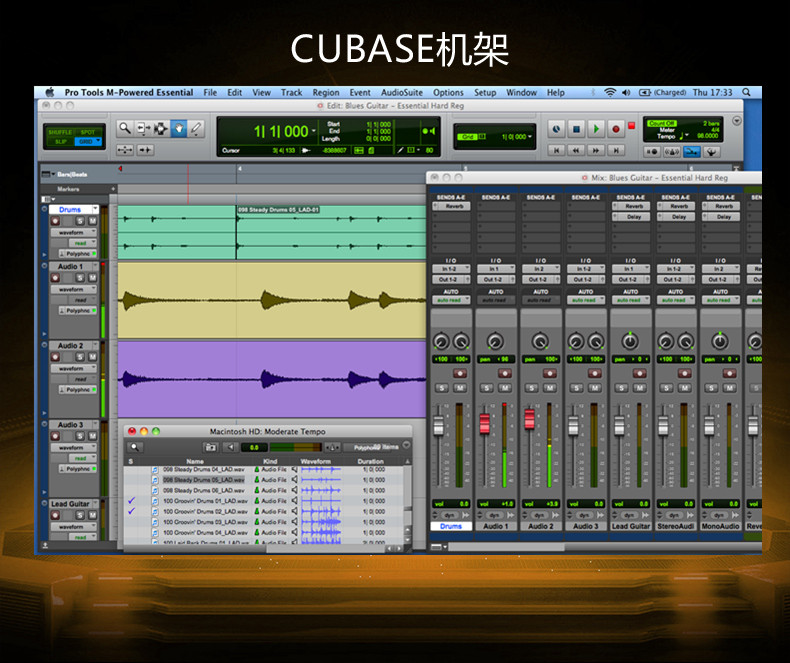Click the red Record transport button
790x663 pixels.
click(616, 129)
